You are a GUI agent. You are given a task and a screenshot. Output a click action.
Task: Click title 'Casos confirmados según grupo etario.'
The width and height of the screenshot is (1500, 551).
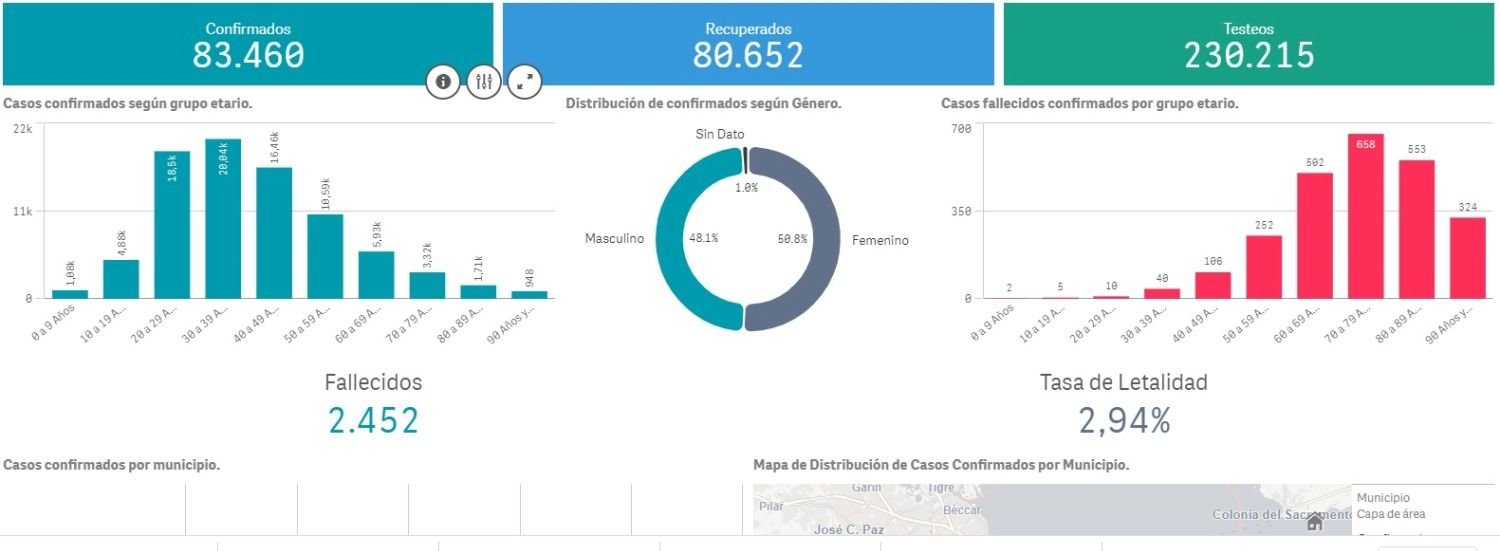click(x=128, y=103)
